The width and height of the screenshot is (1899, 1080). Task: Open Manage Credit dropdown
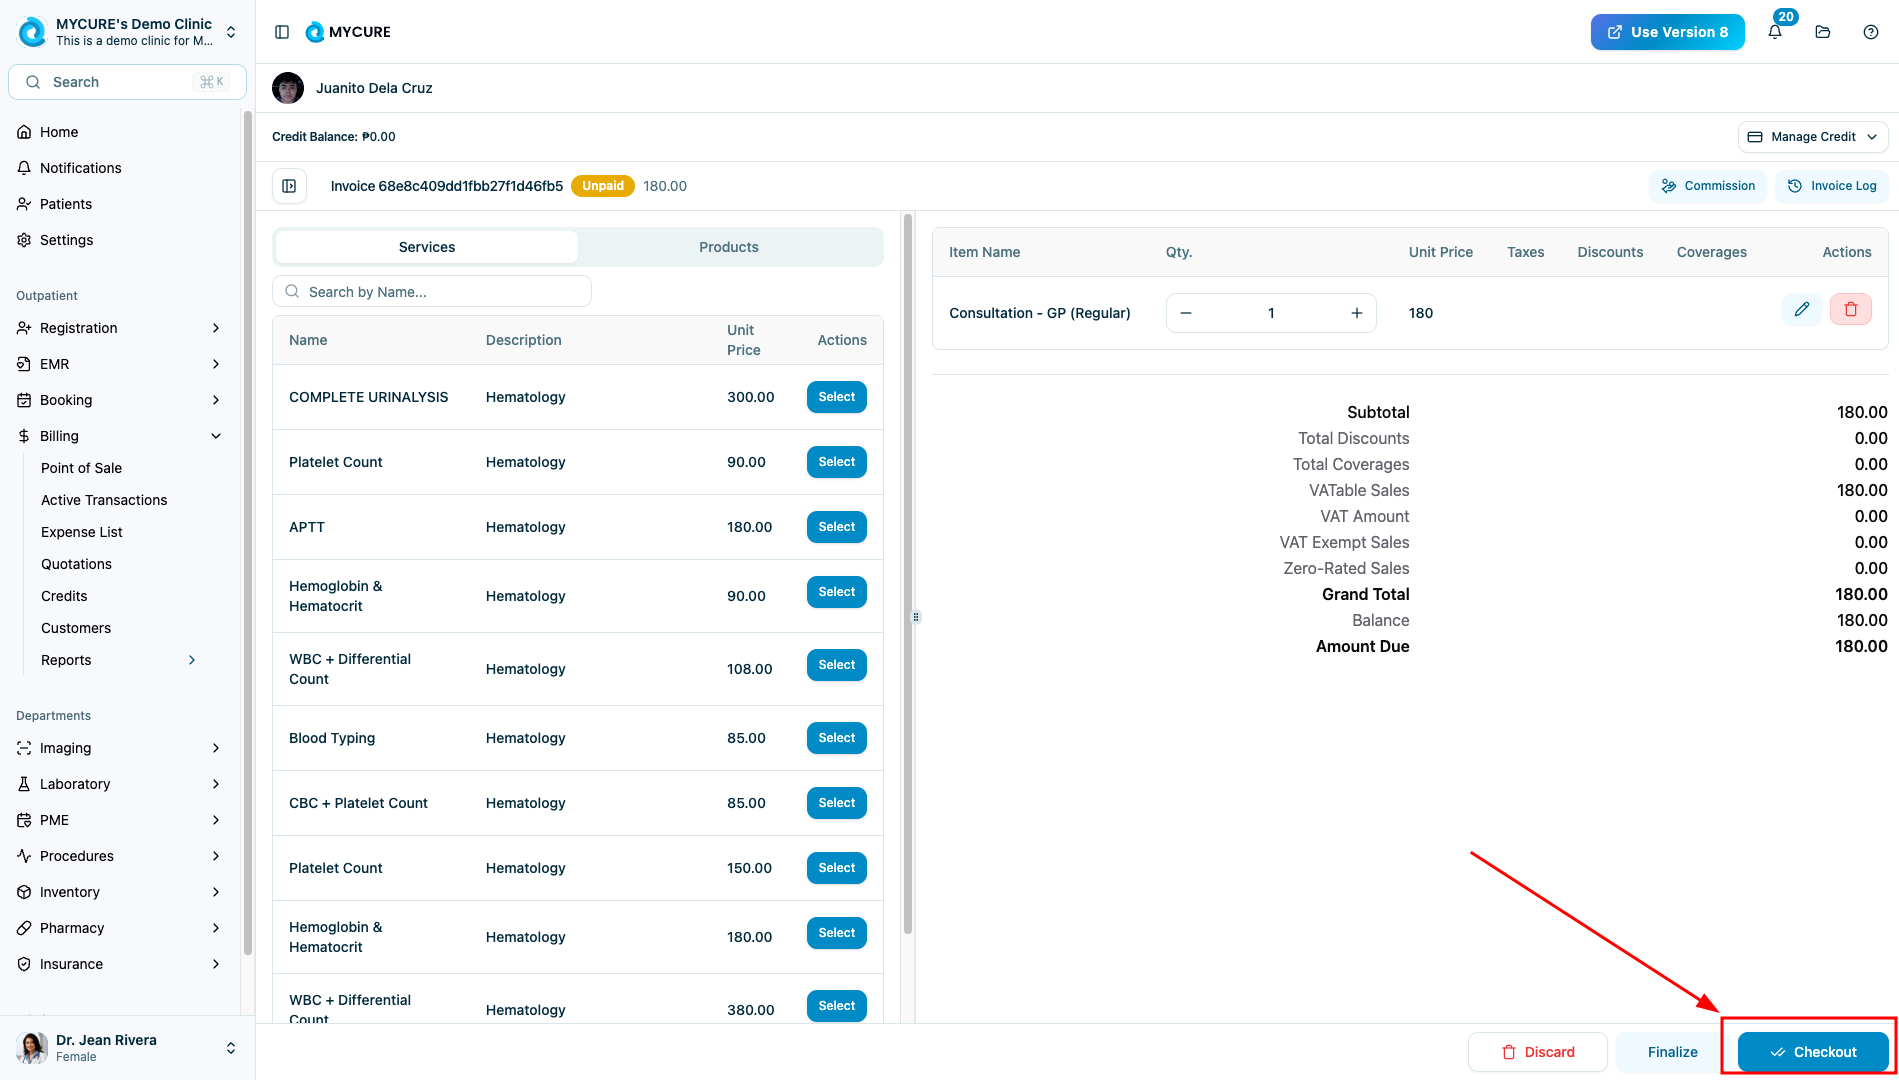(1812, 137)
